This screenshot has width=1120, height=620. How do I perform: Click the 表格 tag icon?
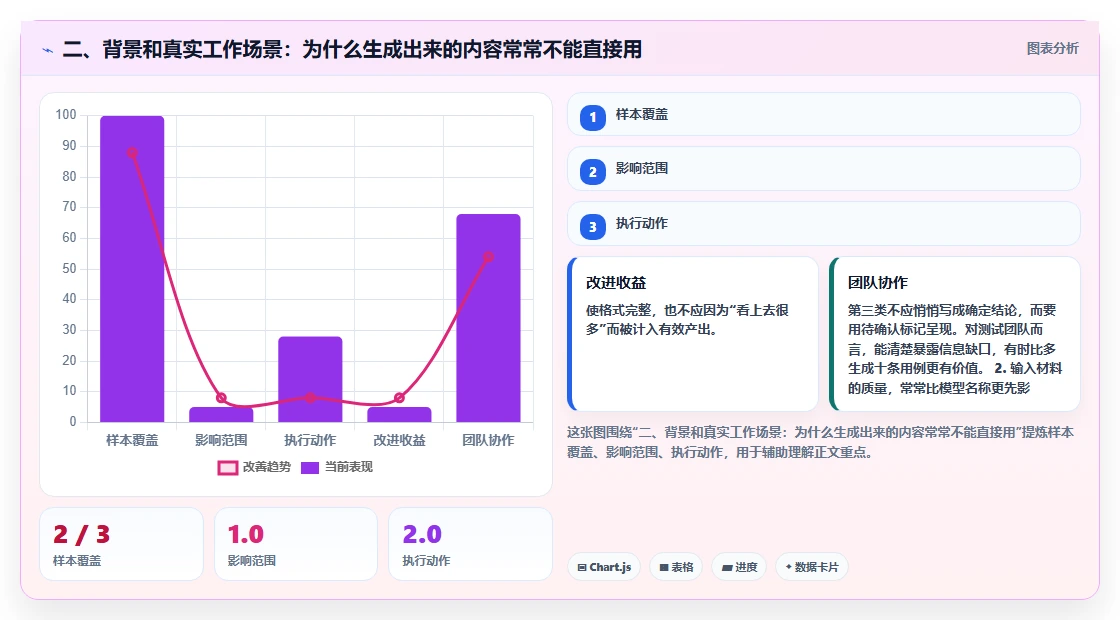click(664, 567)
